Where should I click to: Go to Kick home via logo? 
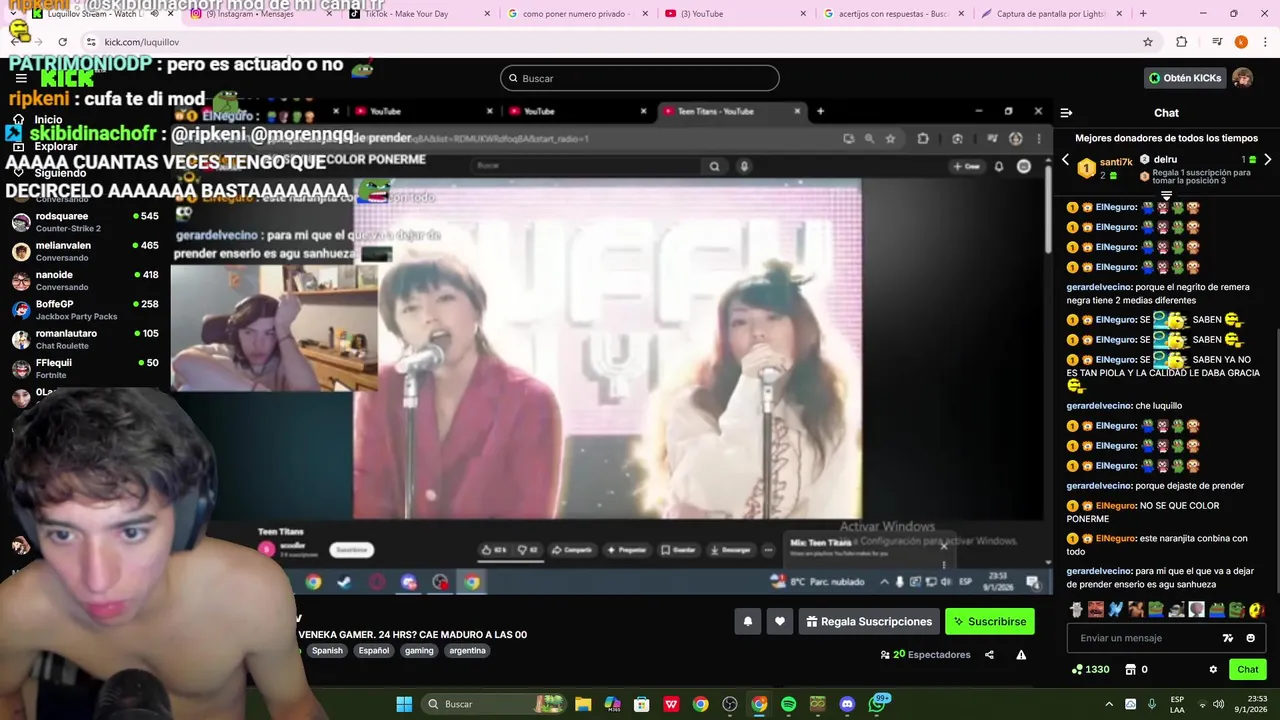(67, 78)
